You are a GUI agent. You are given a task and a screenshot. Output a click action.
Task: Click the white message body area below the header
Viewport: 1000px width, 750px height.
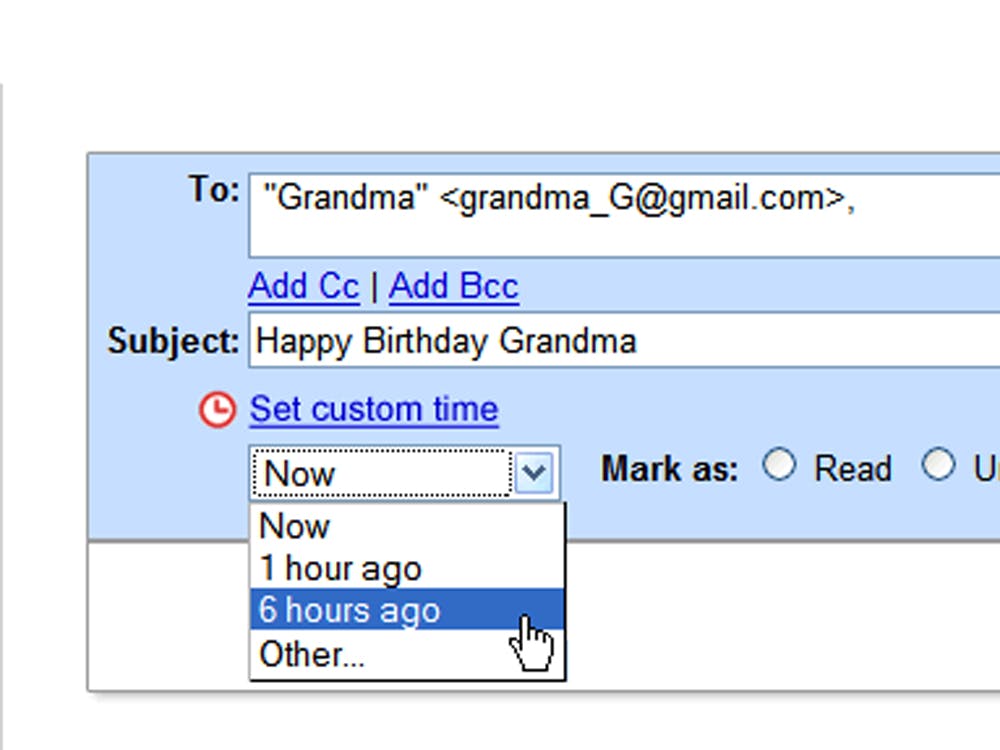782,616
